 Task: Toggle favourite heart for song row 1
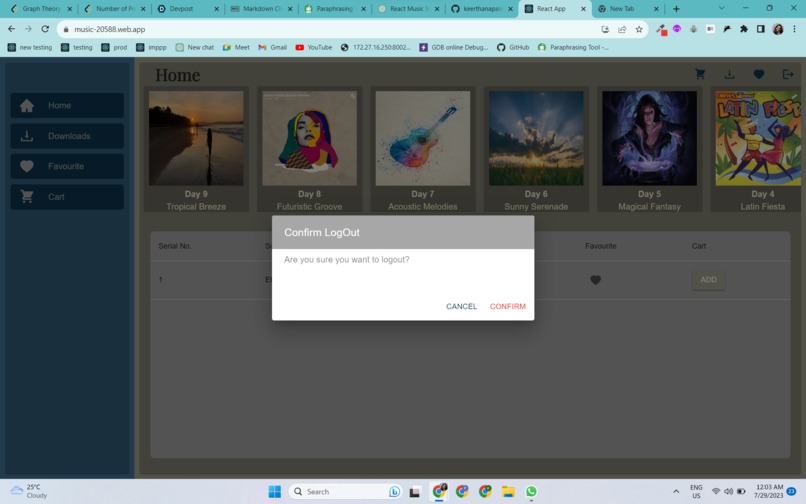(x=595, y=280)
